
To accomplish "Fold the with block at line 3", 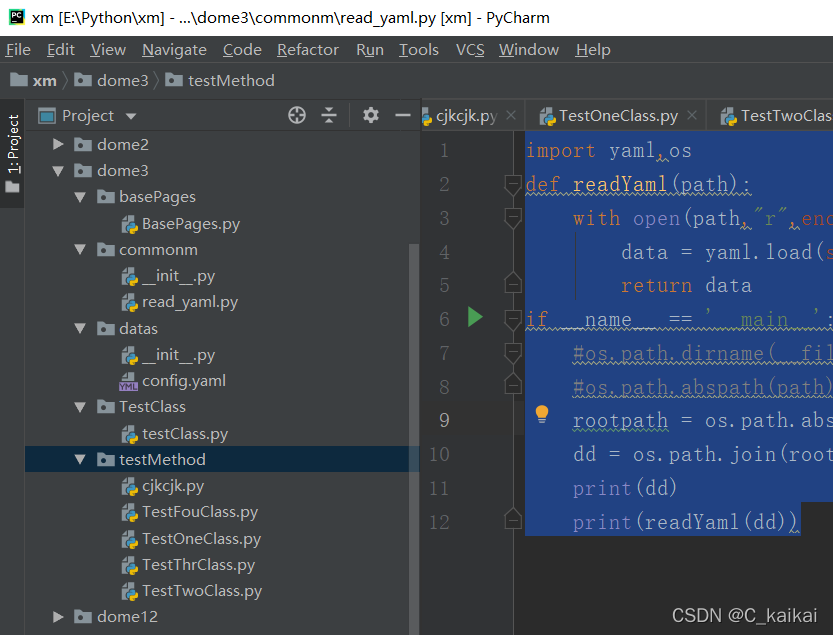I will (x=513, y=218).
